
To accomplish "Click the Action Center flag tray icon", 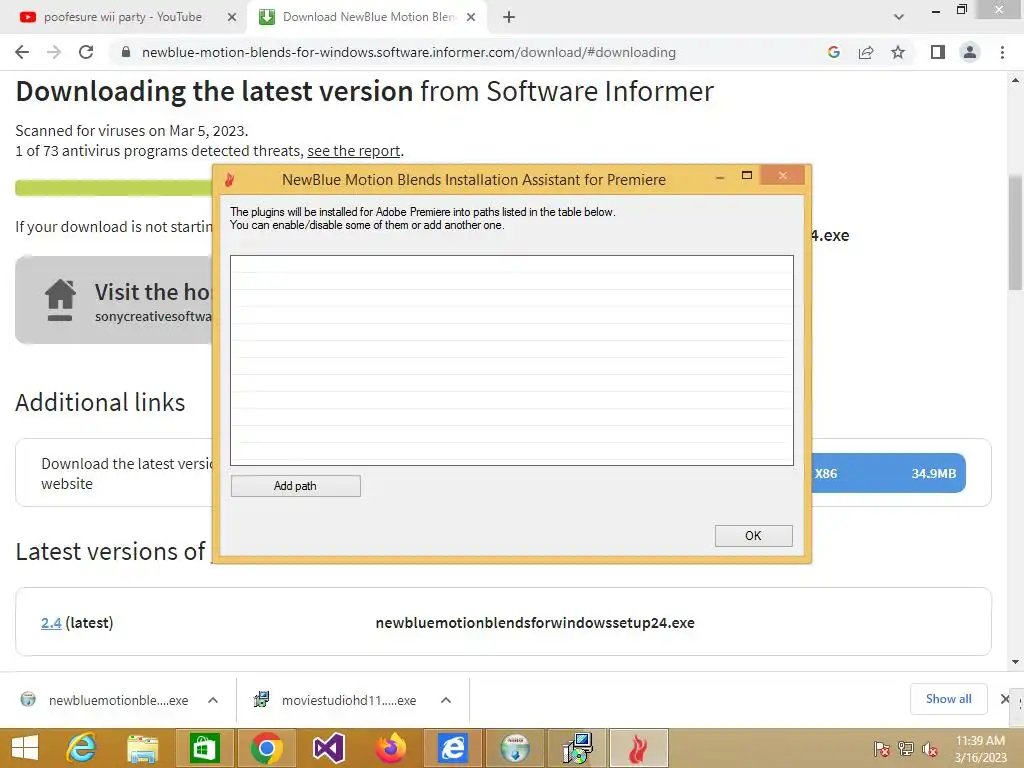I will click(881, 749).
